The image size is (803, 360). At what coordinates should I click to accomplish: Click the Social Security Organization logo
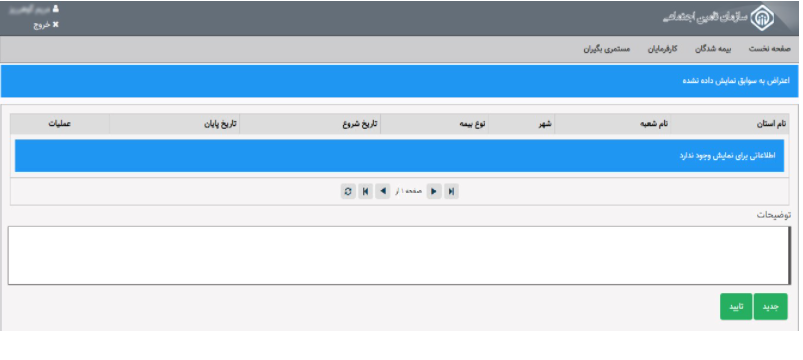(x=763, y=18)
